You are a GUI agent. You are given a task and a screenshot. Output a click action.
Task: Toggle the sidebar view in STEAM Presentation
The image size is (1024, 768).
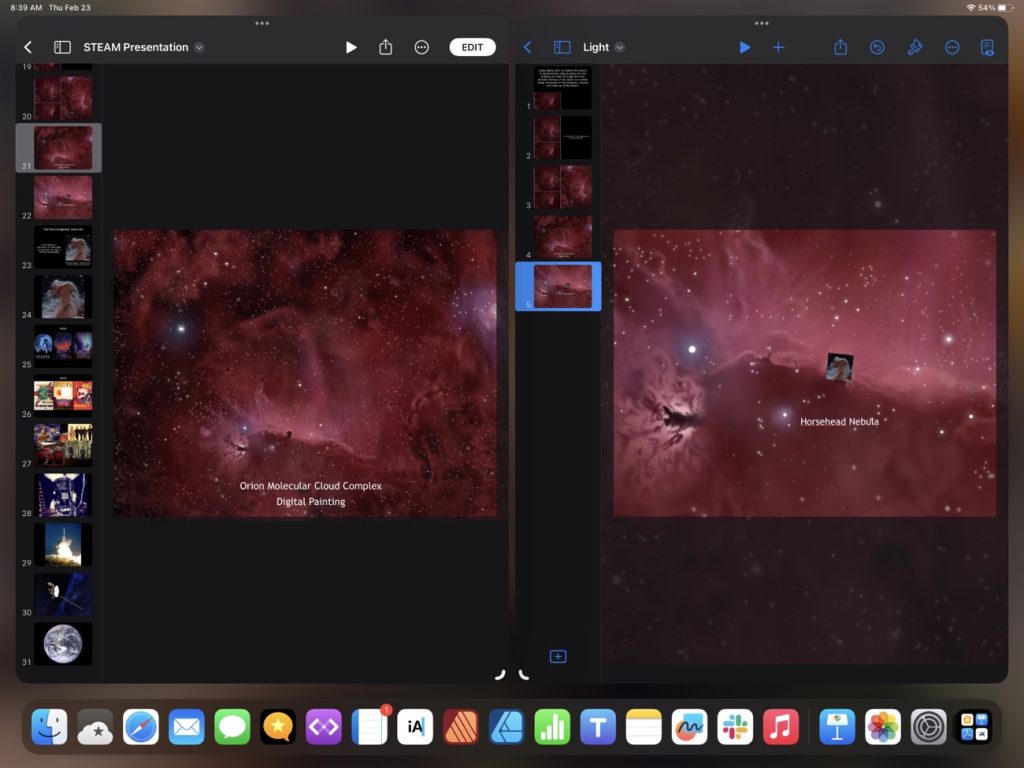pos(62,46)
